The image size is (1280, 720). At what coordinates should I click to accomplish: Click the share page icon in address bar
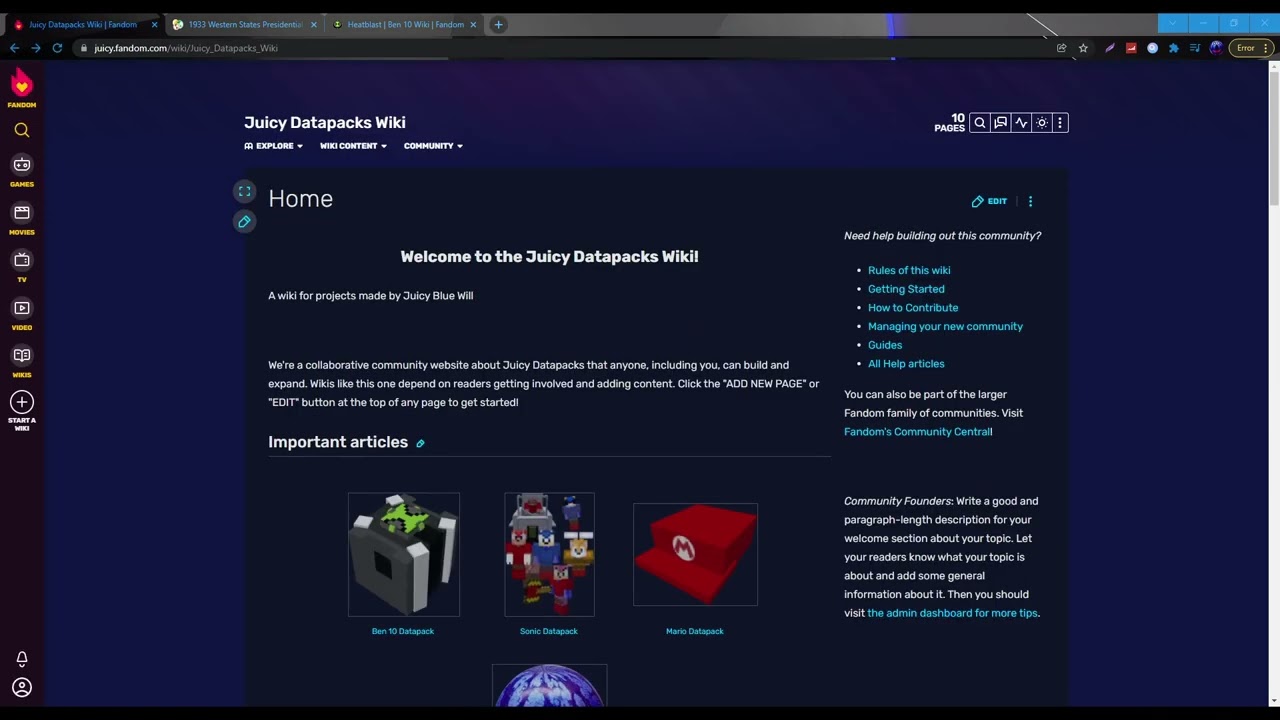[x=1061, y=48]
